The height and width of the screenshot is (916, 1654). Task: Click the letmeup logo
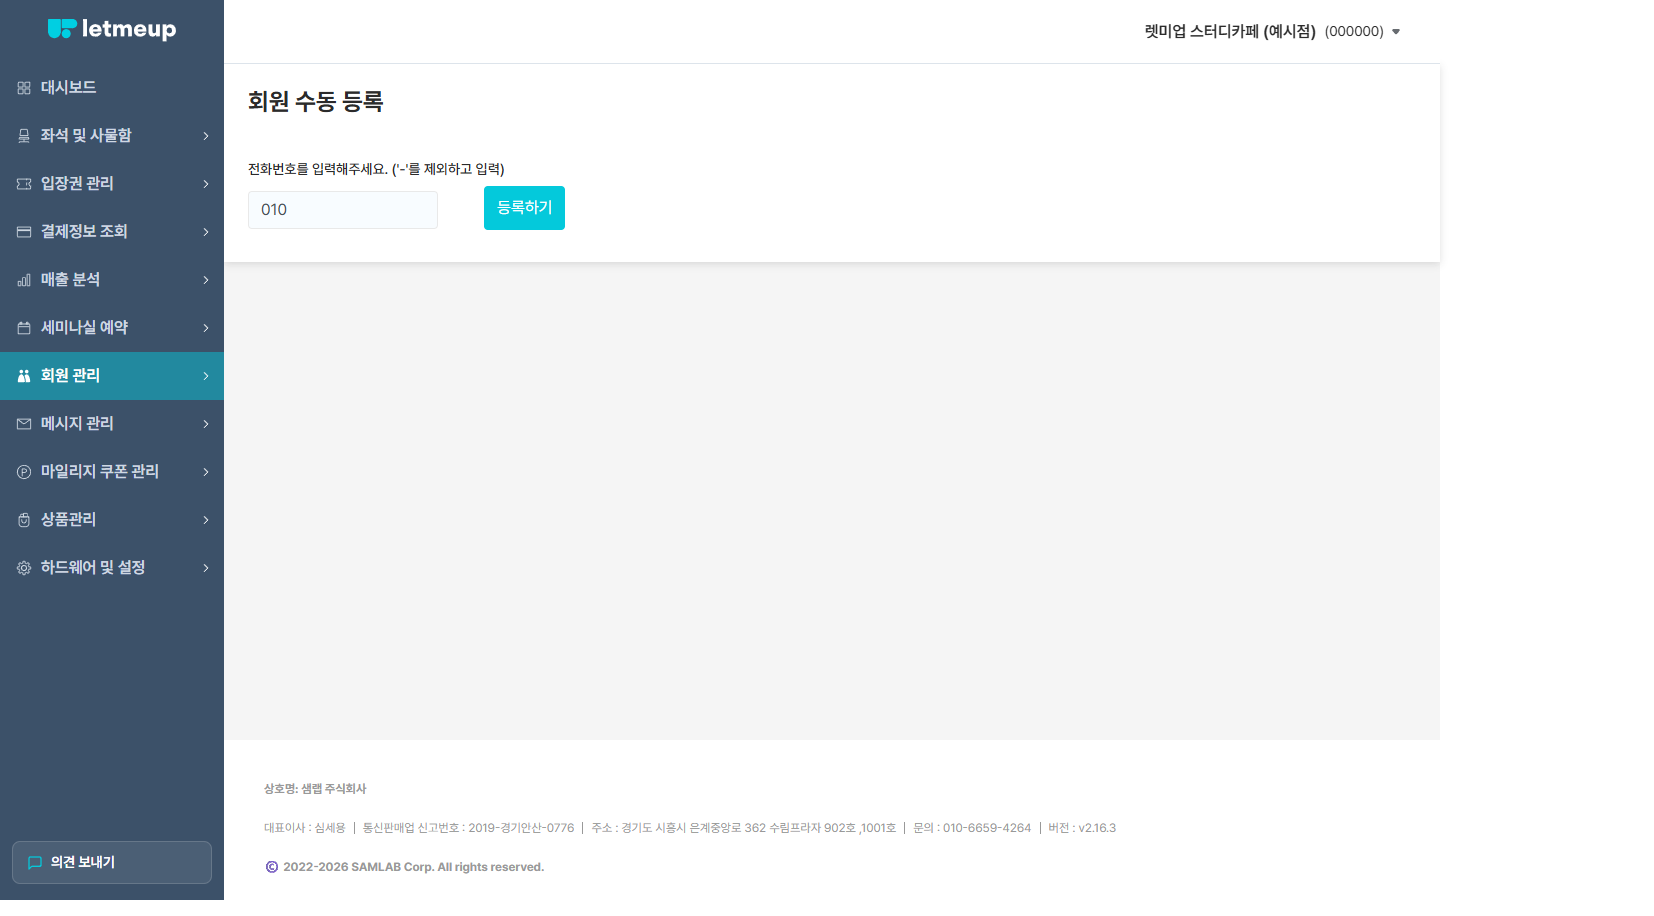pyautogui.click(x=112, y=29)
